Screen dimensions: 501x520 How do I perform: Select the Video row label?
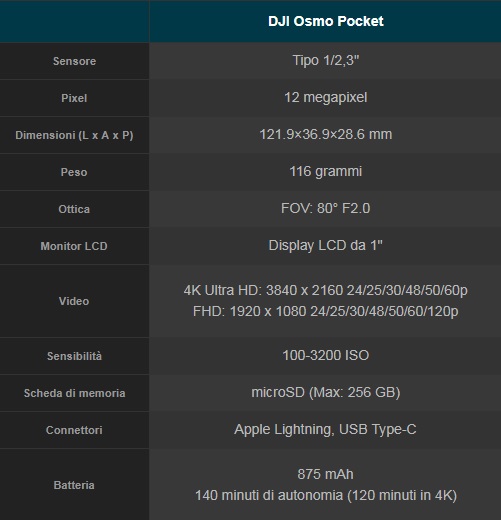[74, 301]
